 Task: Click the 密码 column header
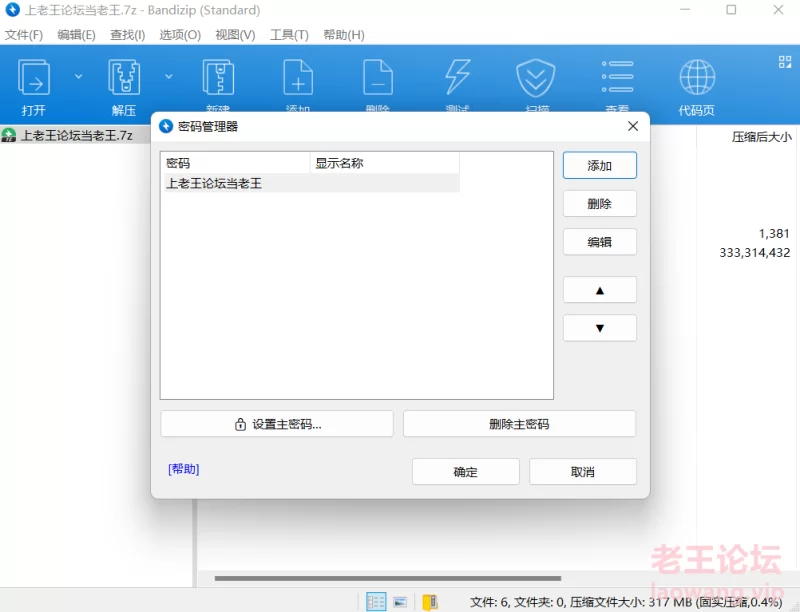[x=237, y=163]
